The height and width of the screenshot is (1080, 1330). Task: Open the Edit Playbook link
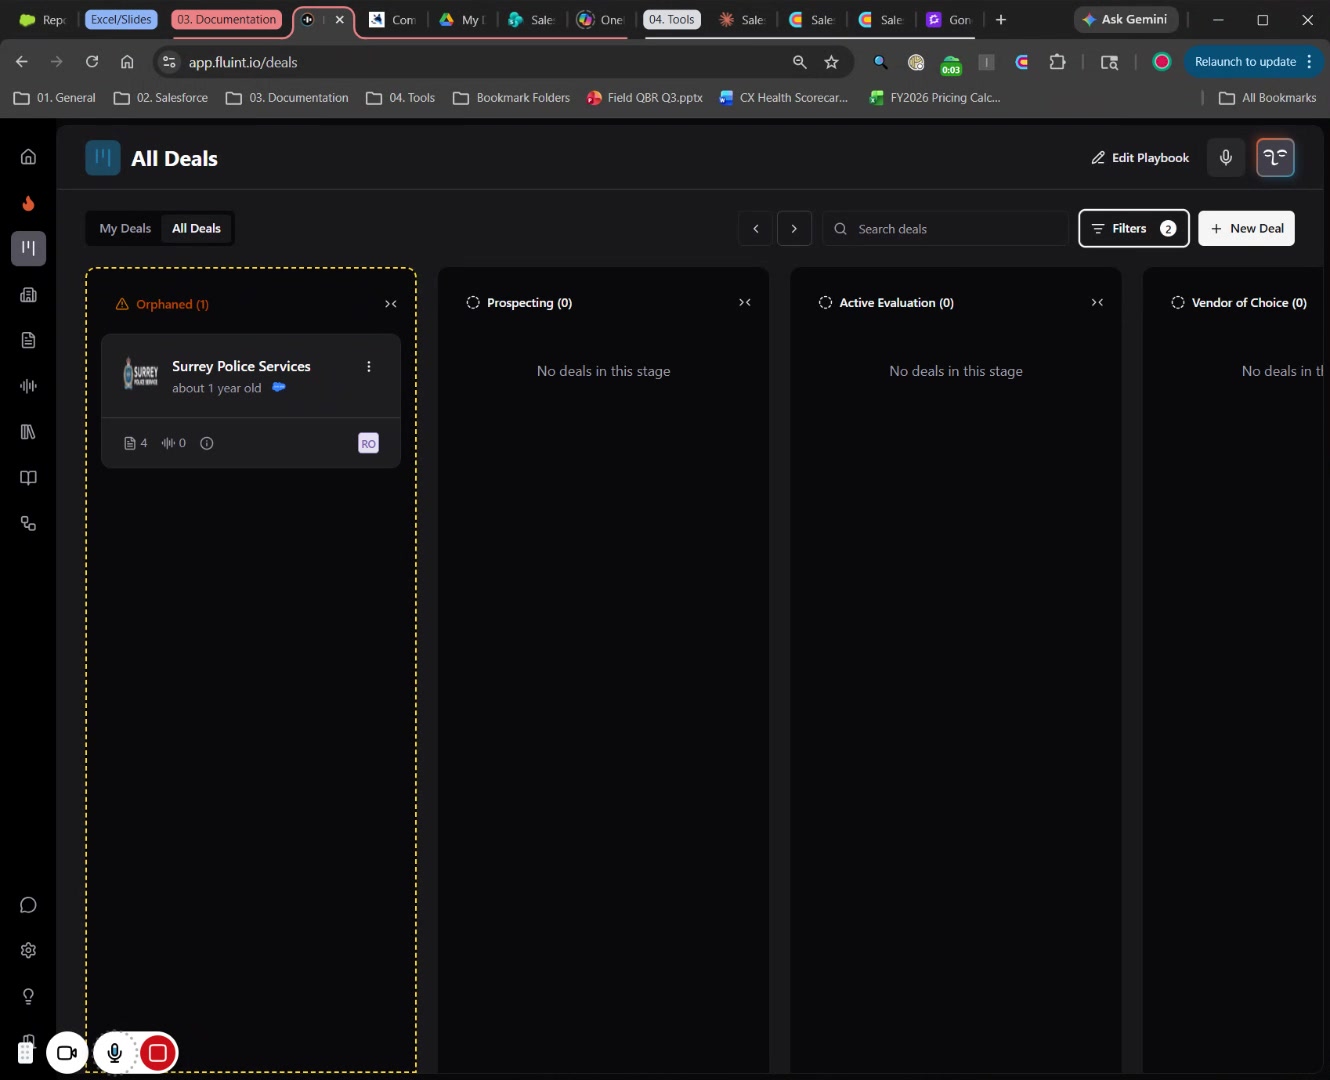(x=1140, y=158)
